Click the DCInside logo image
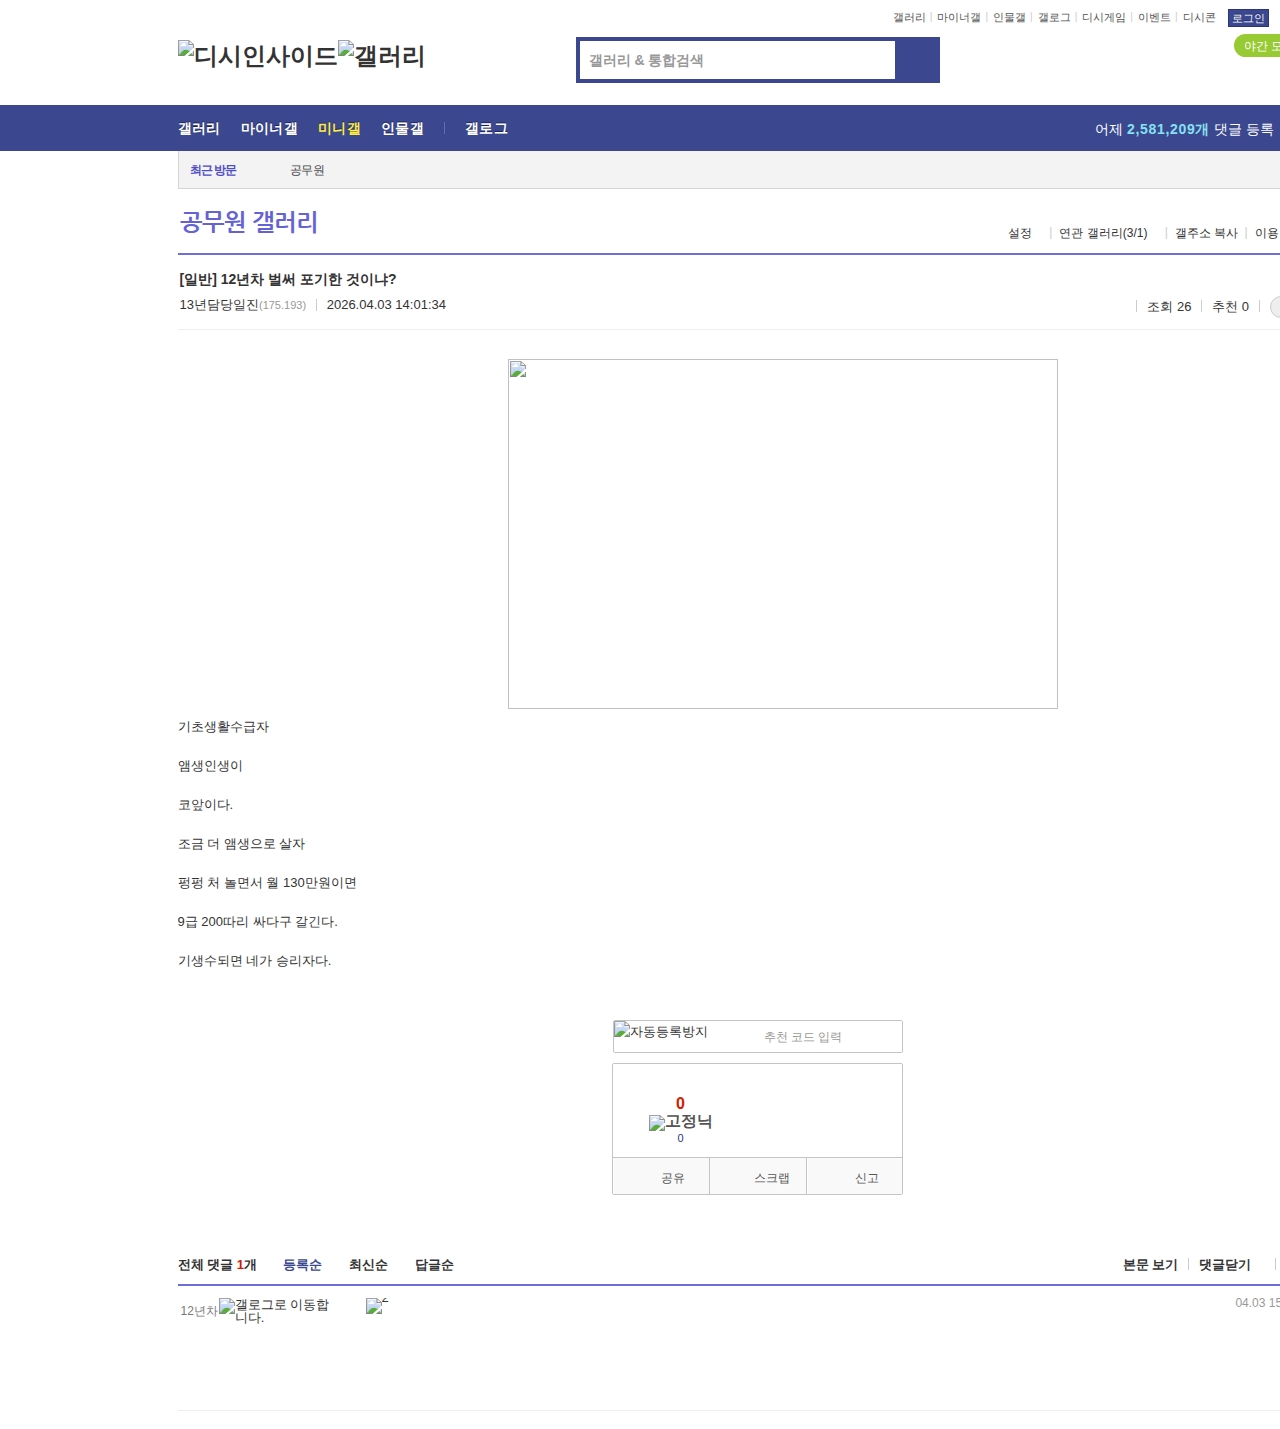The height and width of the screenshot is (1429, 1280). (x=257, y=55)
